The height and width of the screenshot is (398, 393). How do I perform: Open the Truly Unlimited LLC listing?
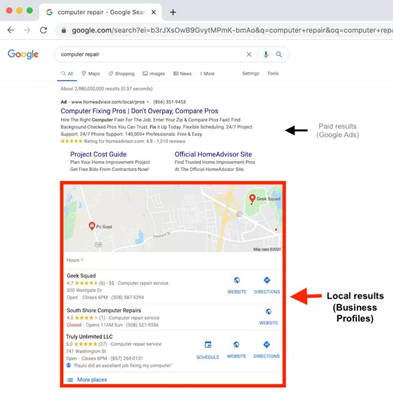tap(89, 337)
